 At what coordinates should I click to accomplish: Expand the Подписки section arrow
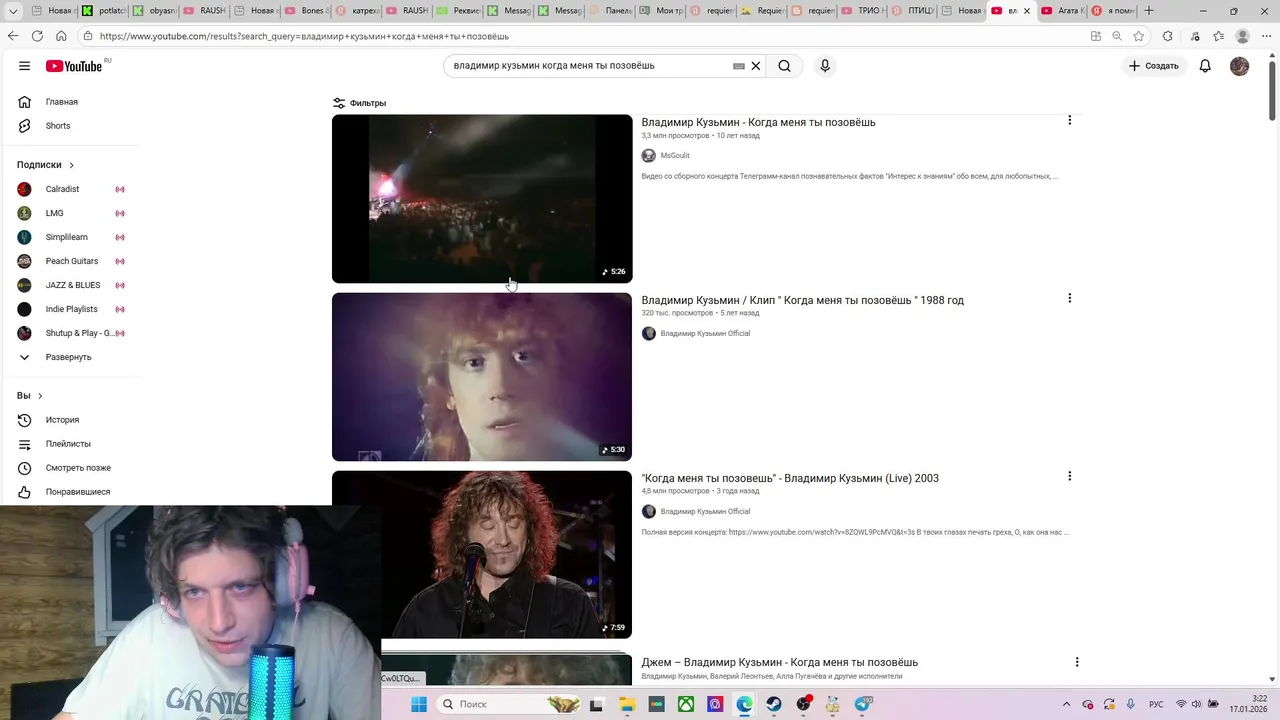71,165
